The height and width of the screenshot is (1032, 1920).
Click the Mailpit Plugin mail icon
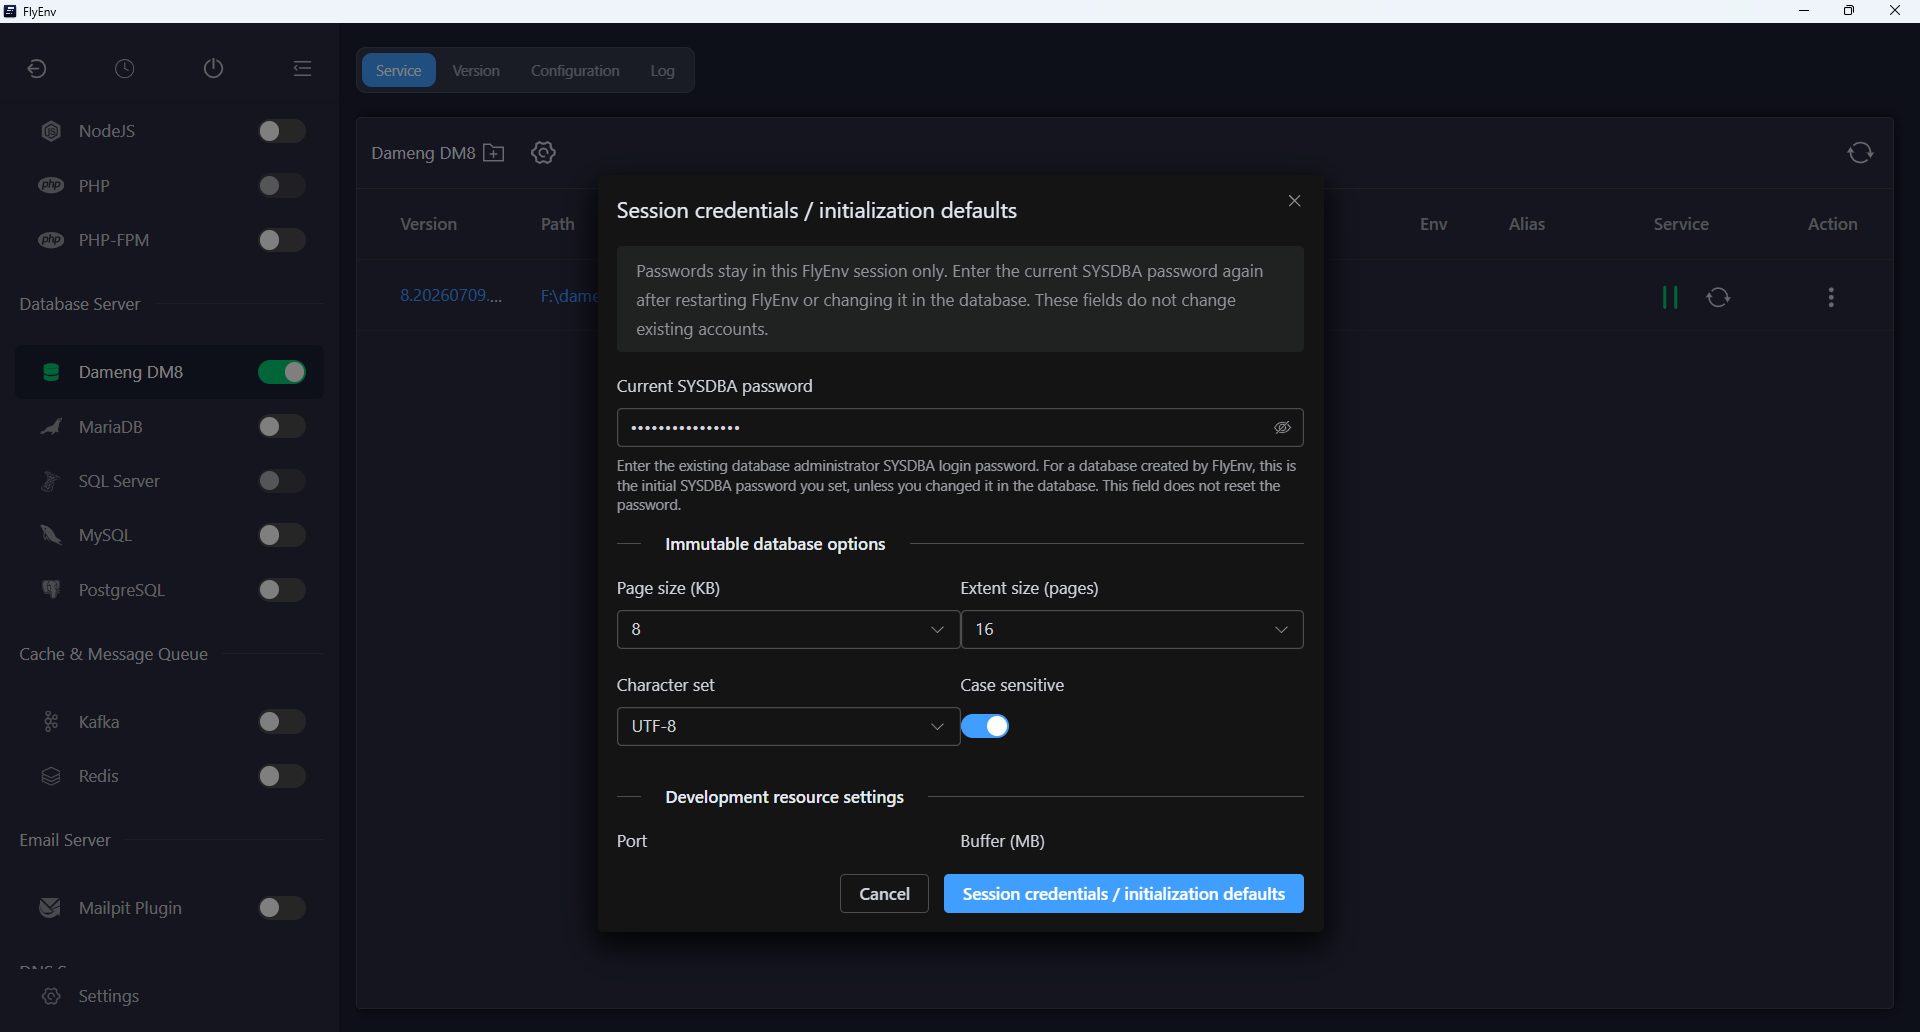tap(51, 908)
